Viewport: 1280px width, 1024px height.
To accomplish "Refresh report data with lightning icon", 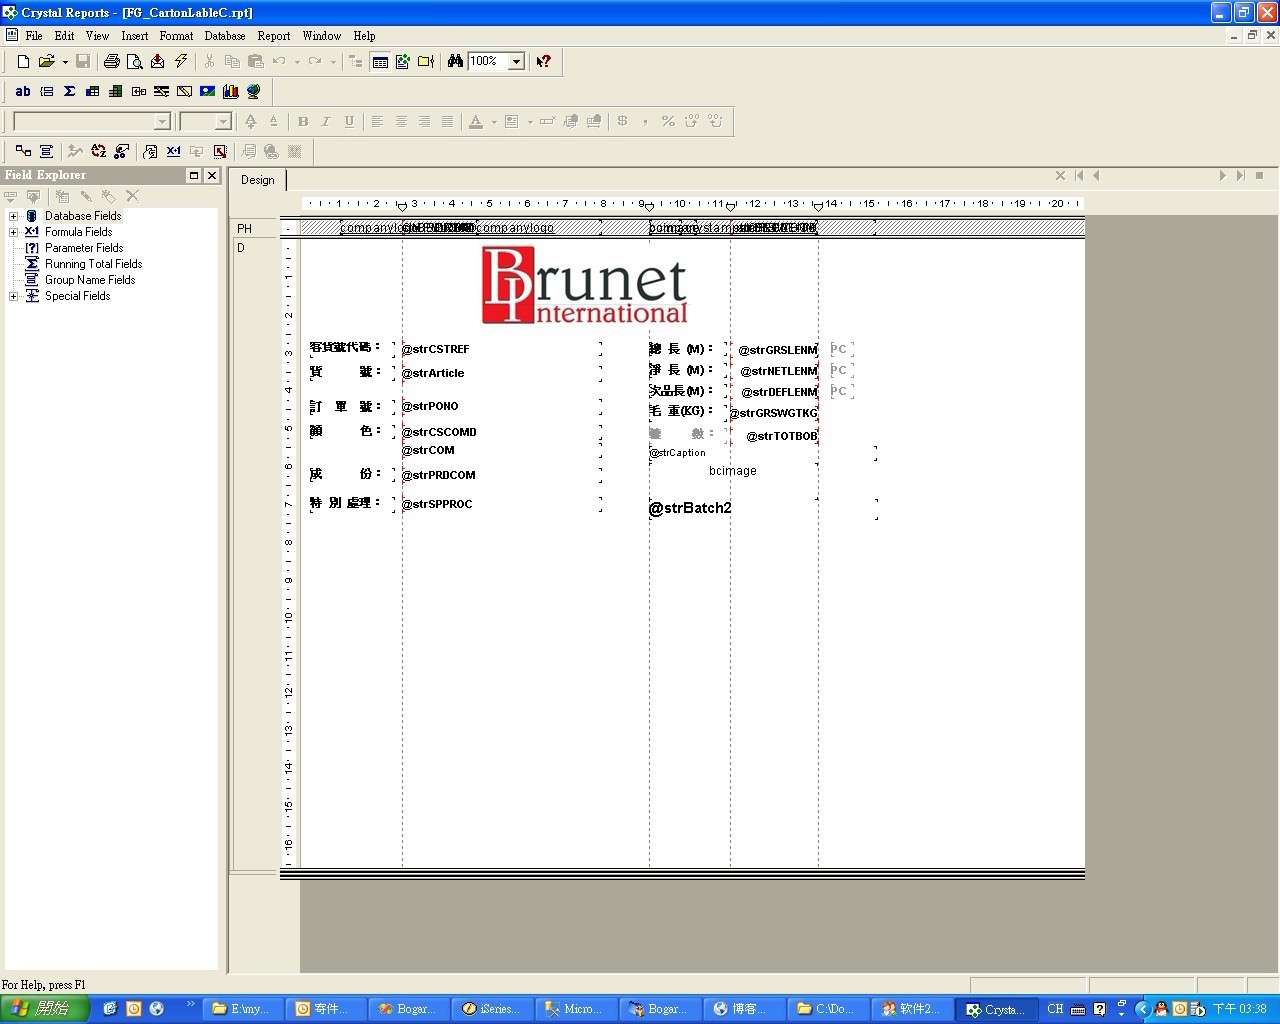I will click(181, 61).
